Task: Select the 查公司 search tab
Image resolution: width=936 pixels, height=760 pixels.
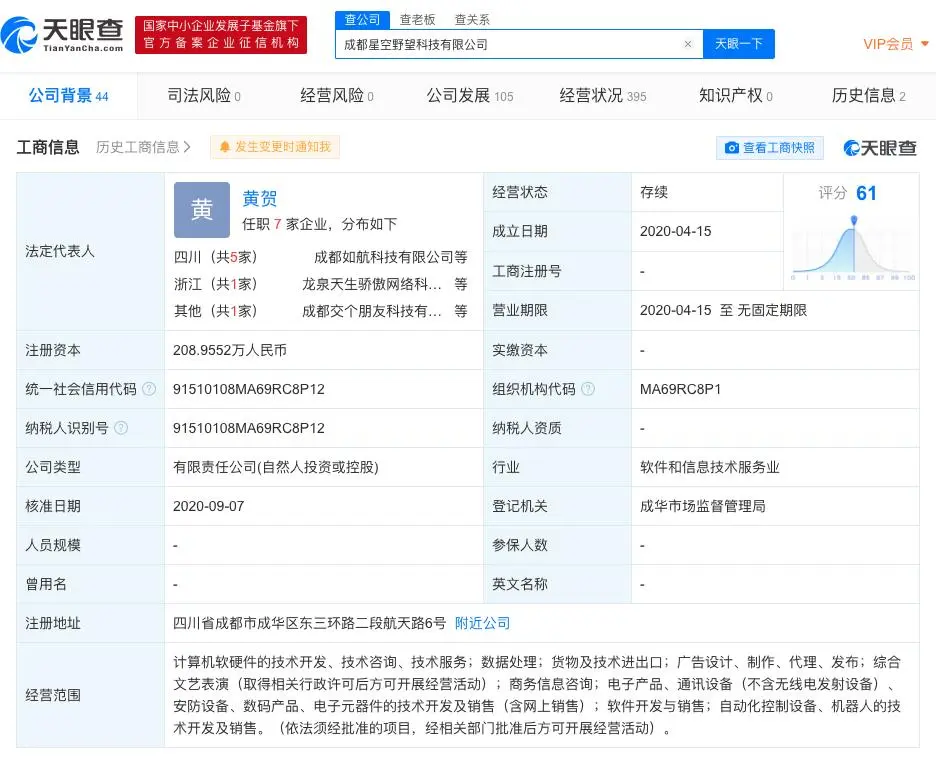Action: point(362,20)
